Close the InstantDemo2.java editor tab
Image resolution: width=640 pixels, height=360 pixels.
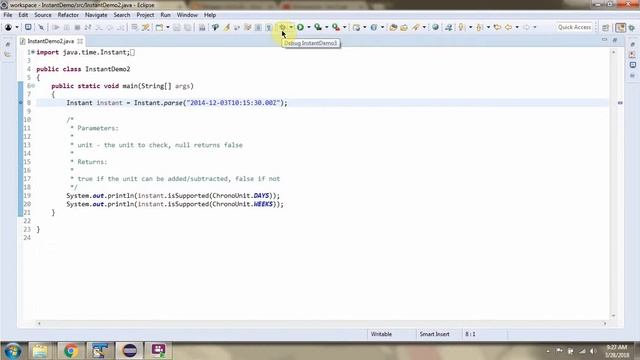(x=80, y=41)
